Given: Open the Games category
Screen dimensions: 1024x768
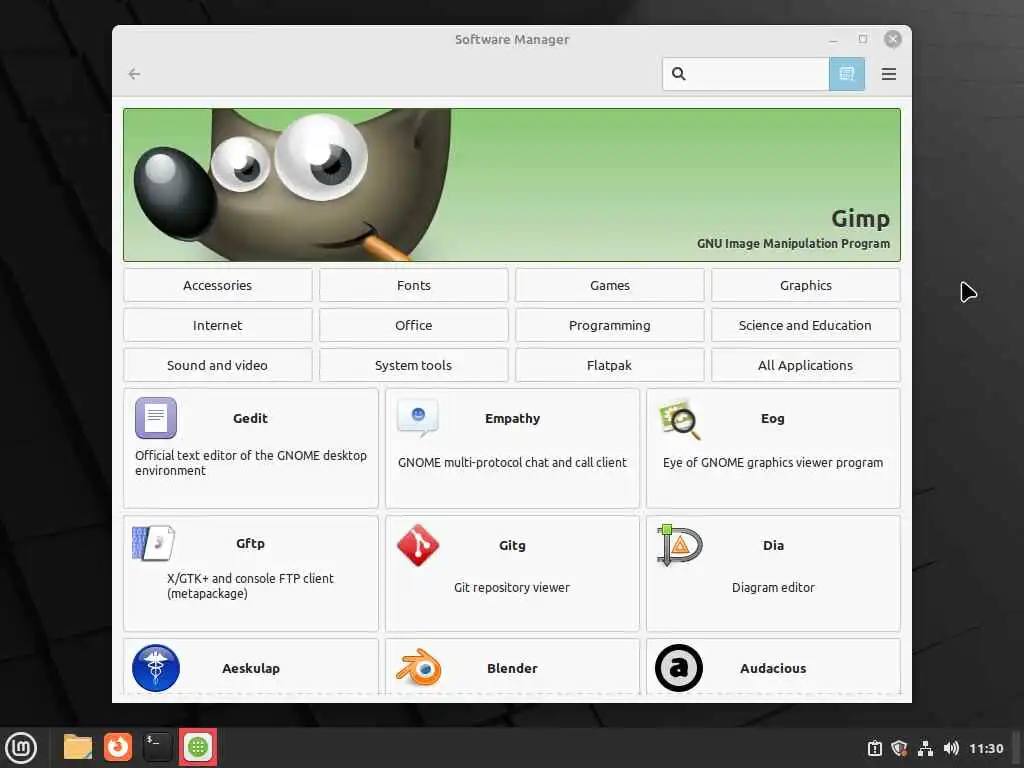Looking at the screenshot, I should [609, 285].
